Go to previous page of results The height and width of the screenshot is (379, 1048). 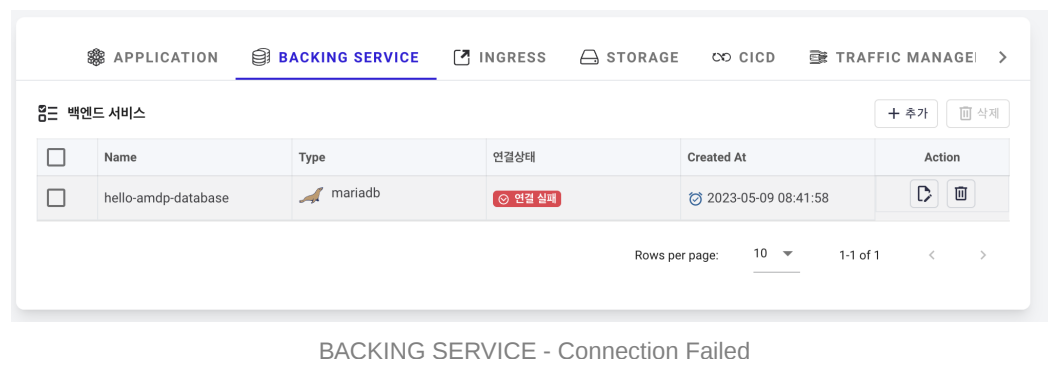[x=932, y=255]
